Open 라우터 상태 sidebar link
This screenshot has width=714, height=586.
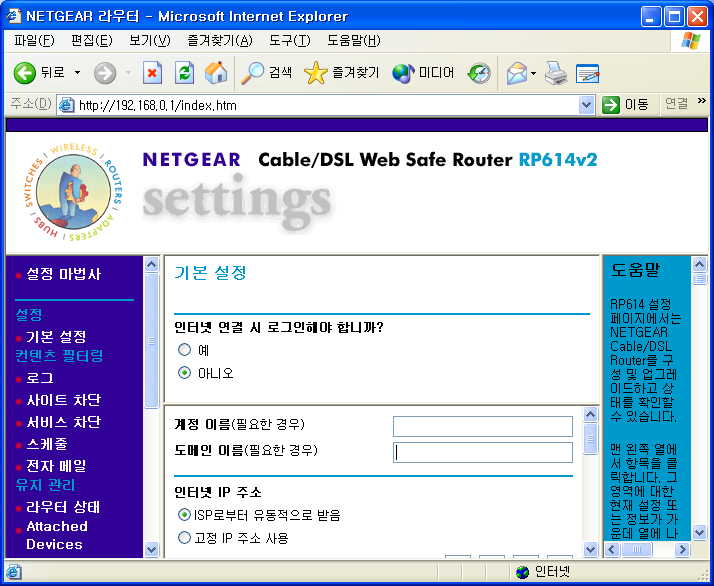tap(63, 507)
